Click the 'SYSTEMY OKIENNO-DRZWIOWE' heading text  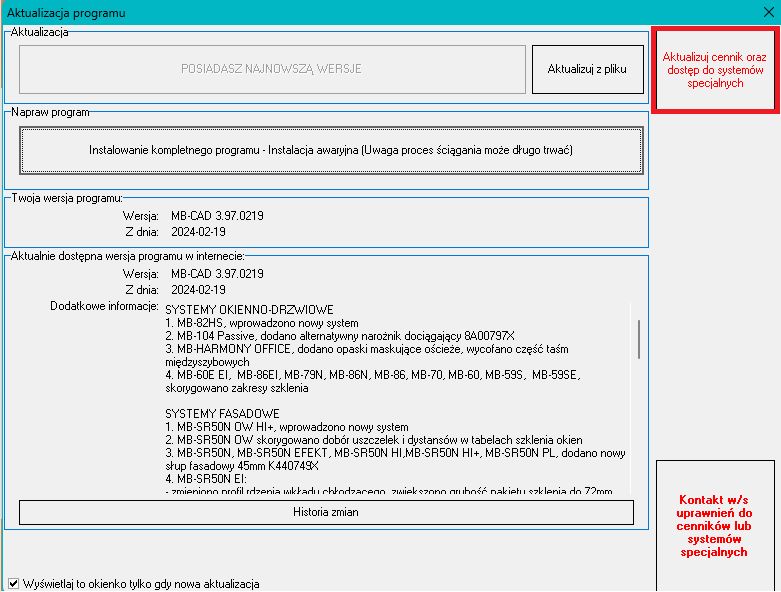point(249,310)
